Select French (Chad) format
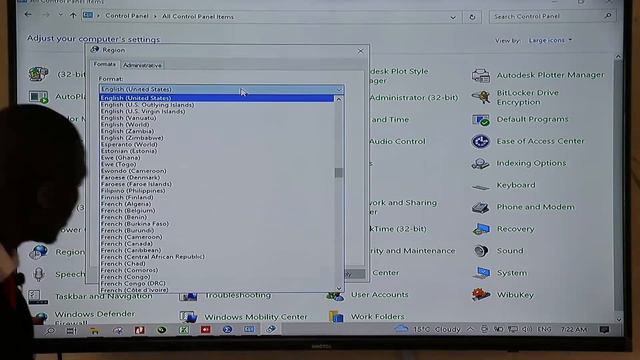This screenshot has width=640, height=360. pos(216,263)
